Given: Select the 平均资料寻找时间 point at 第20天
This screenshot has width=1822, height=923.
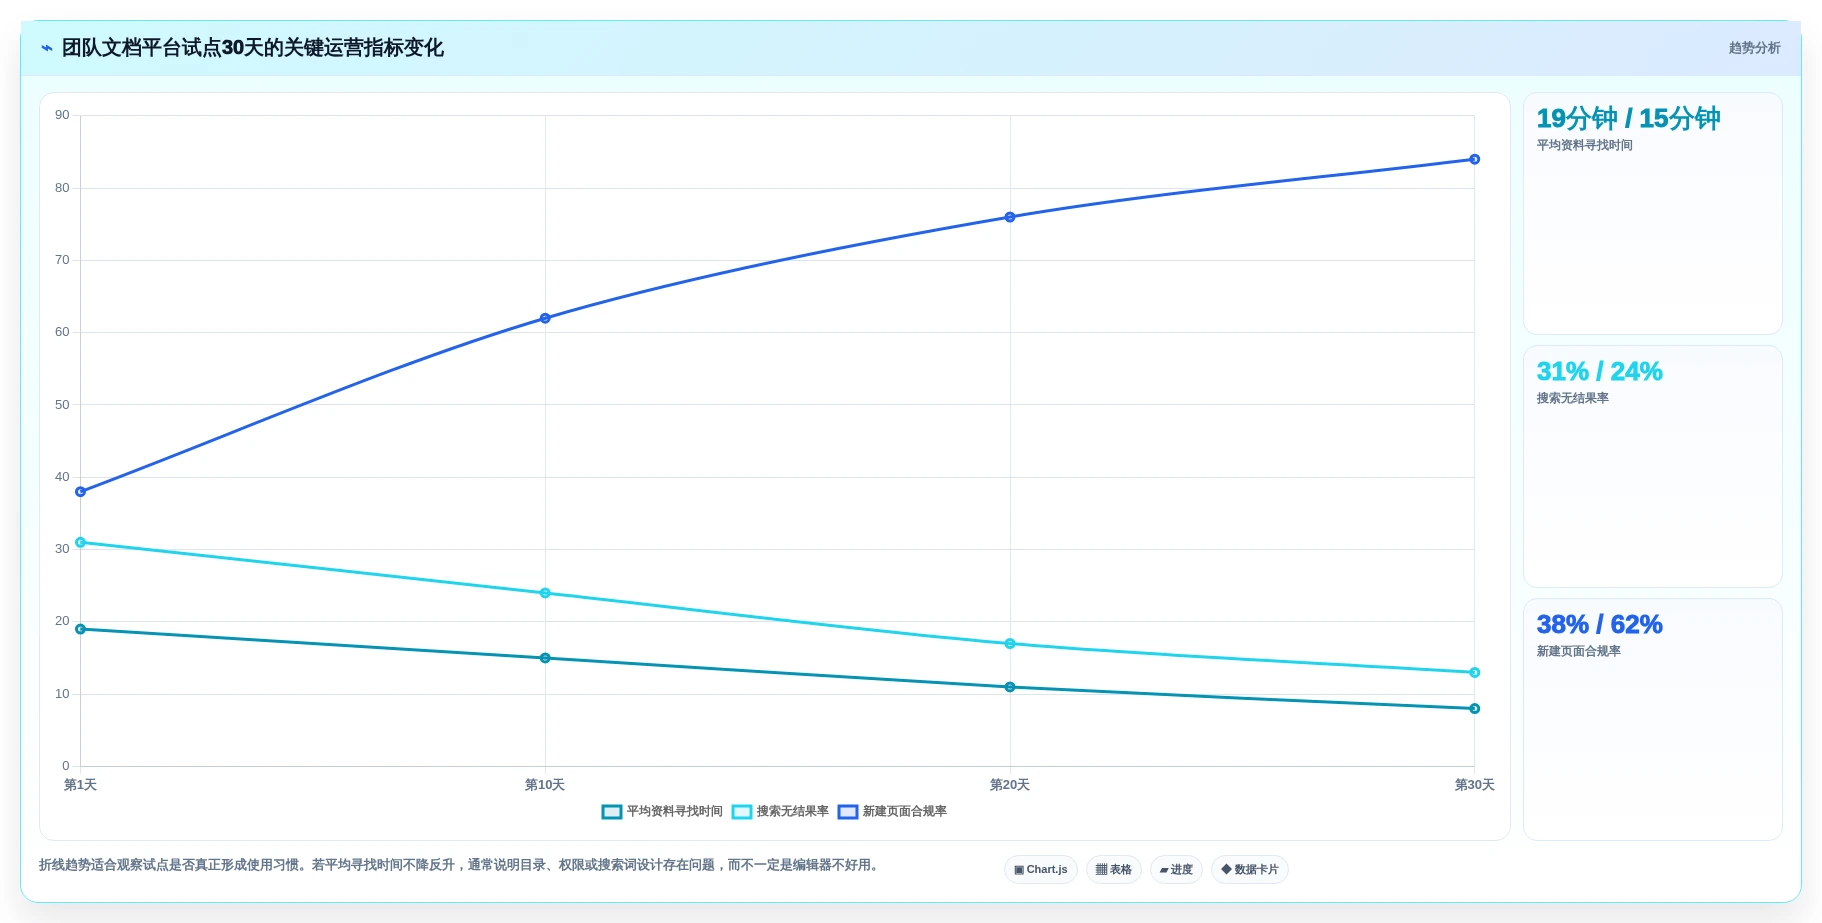Looking at the screenshot, I should [1010, 687].
